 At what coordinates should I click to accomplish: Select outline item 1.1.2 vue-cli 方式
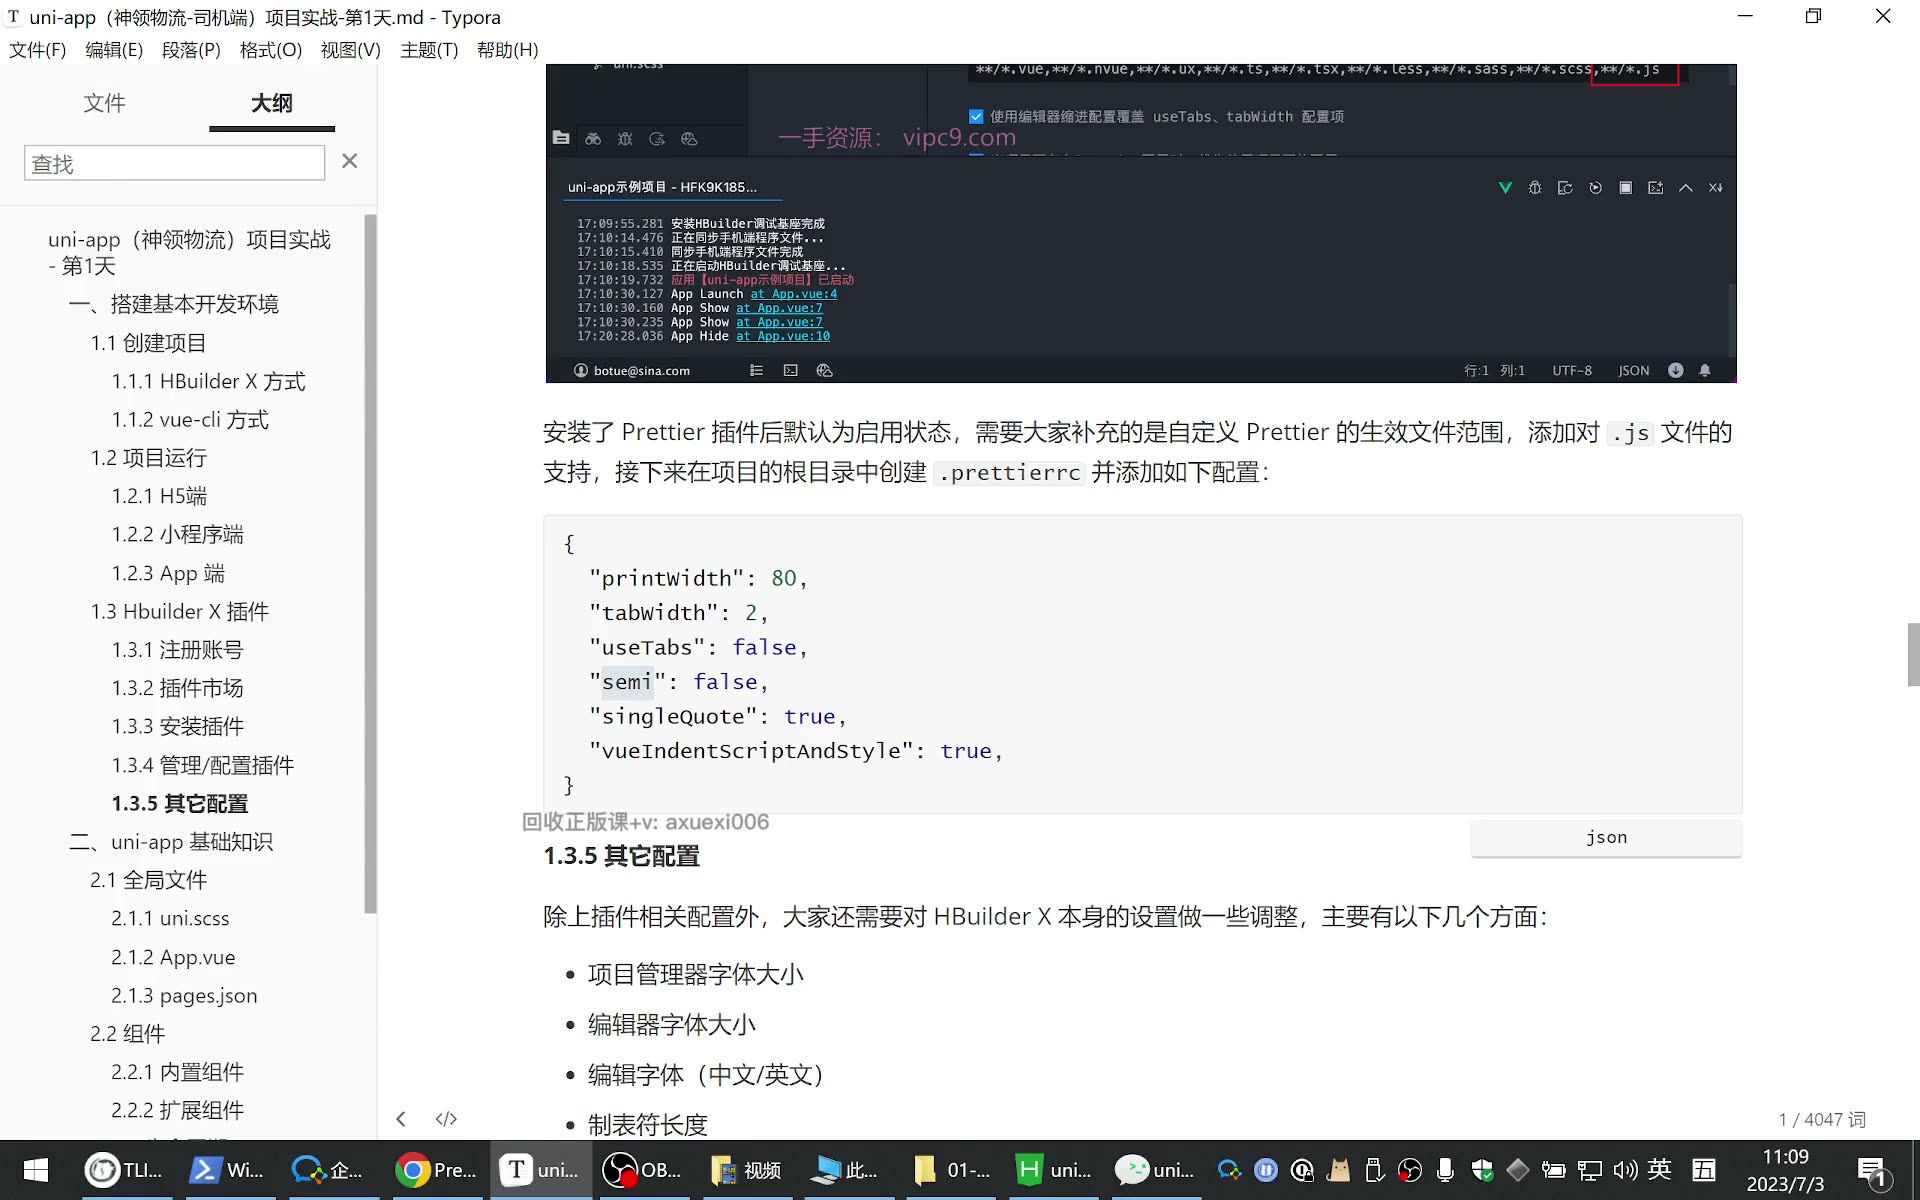pos(190,420)
